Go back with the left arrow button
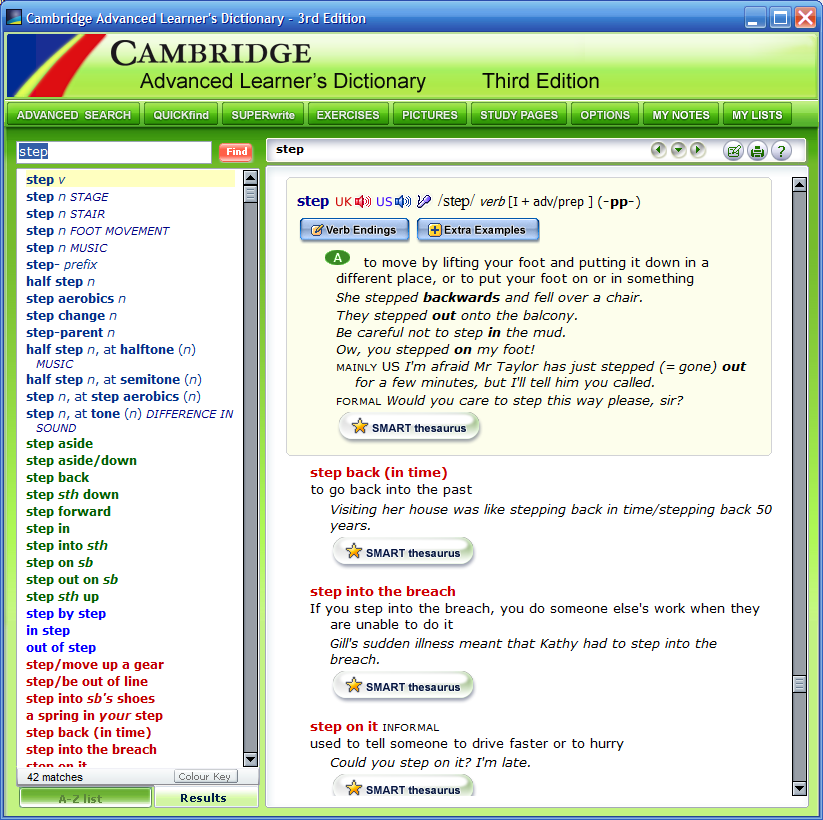This screenshot has height=820, width=823. point(658,150)
